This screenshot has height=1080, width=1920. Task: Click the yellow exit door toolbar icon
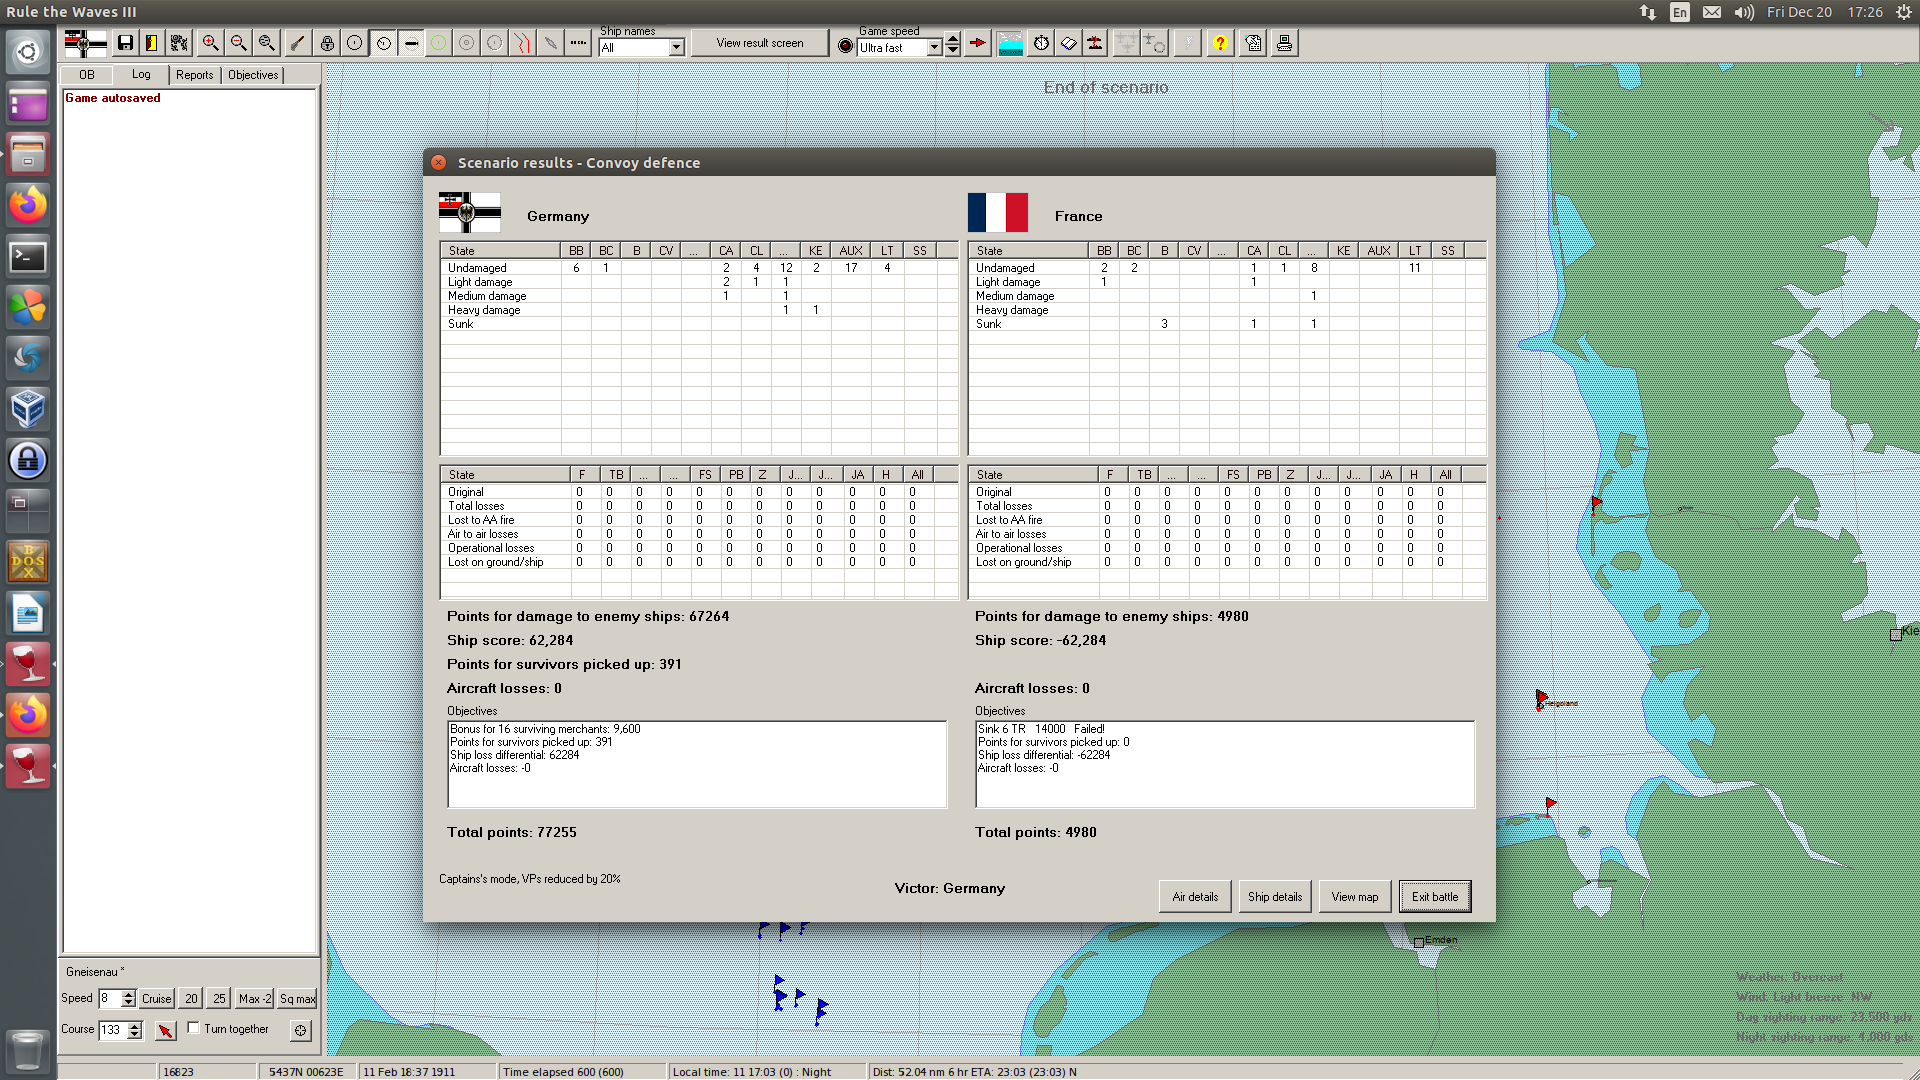pyautogui.click(x=152, y=43)
